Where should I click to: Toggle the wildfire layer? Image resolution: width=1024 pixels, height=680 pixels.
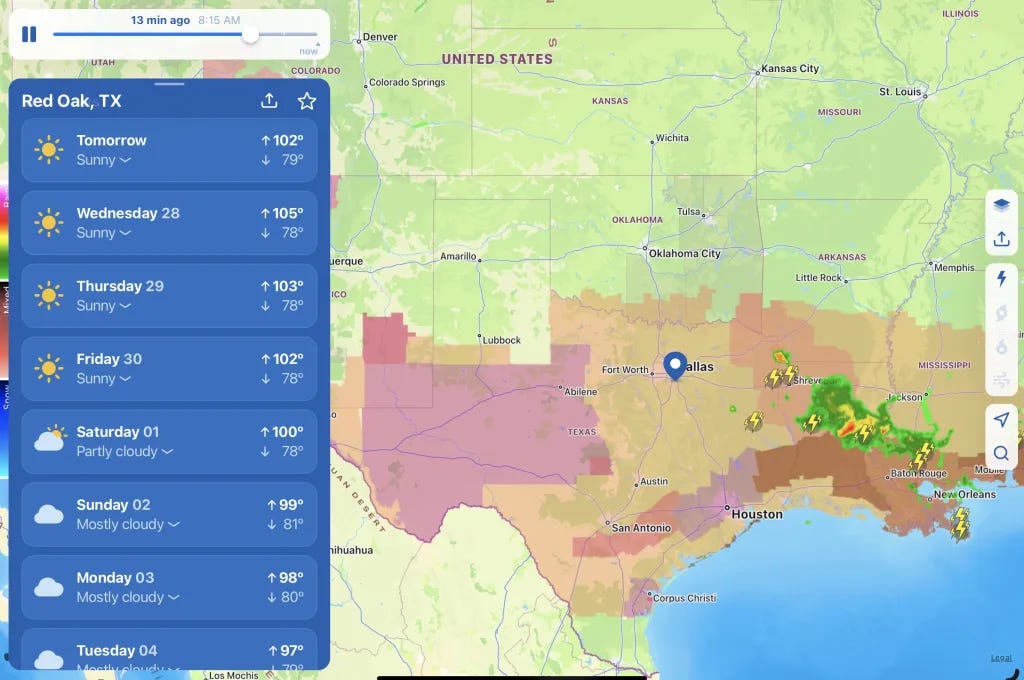coord(1001,346)
